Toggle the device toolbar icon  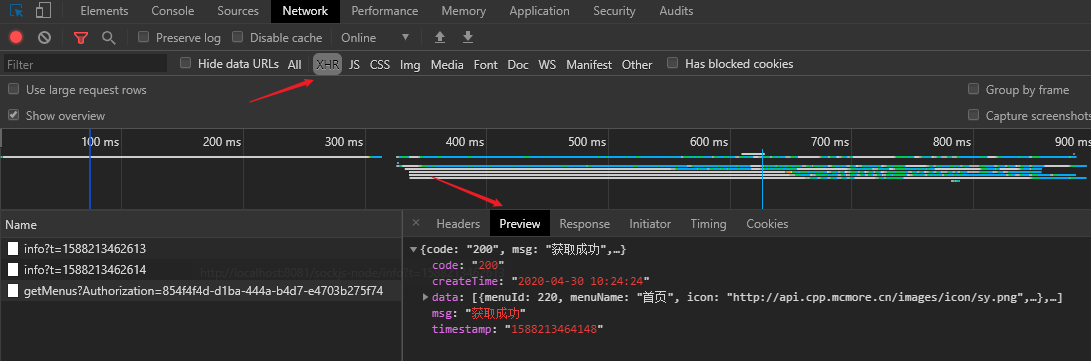coord(43,10)
